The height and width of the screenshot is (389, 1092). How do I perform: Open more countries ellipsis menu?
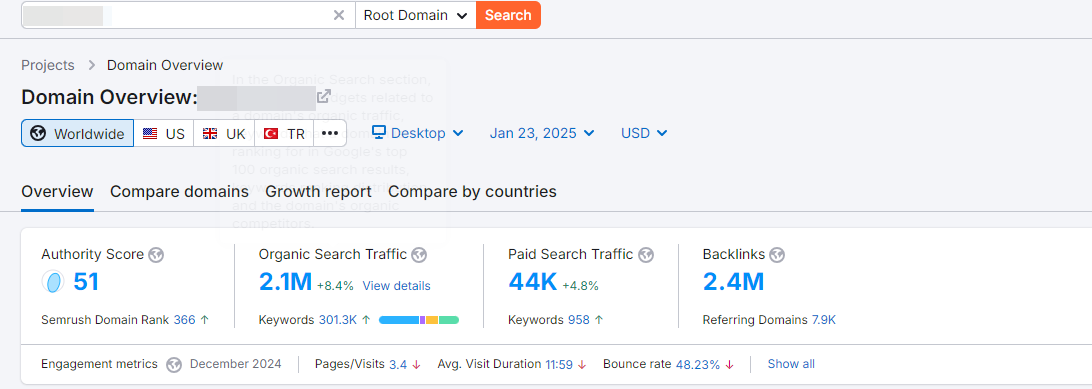pyautogui.click(x=330, y=133)
